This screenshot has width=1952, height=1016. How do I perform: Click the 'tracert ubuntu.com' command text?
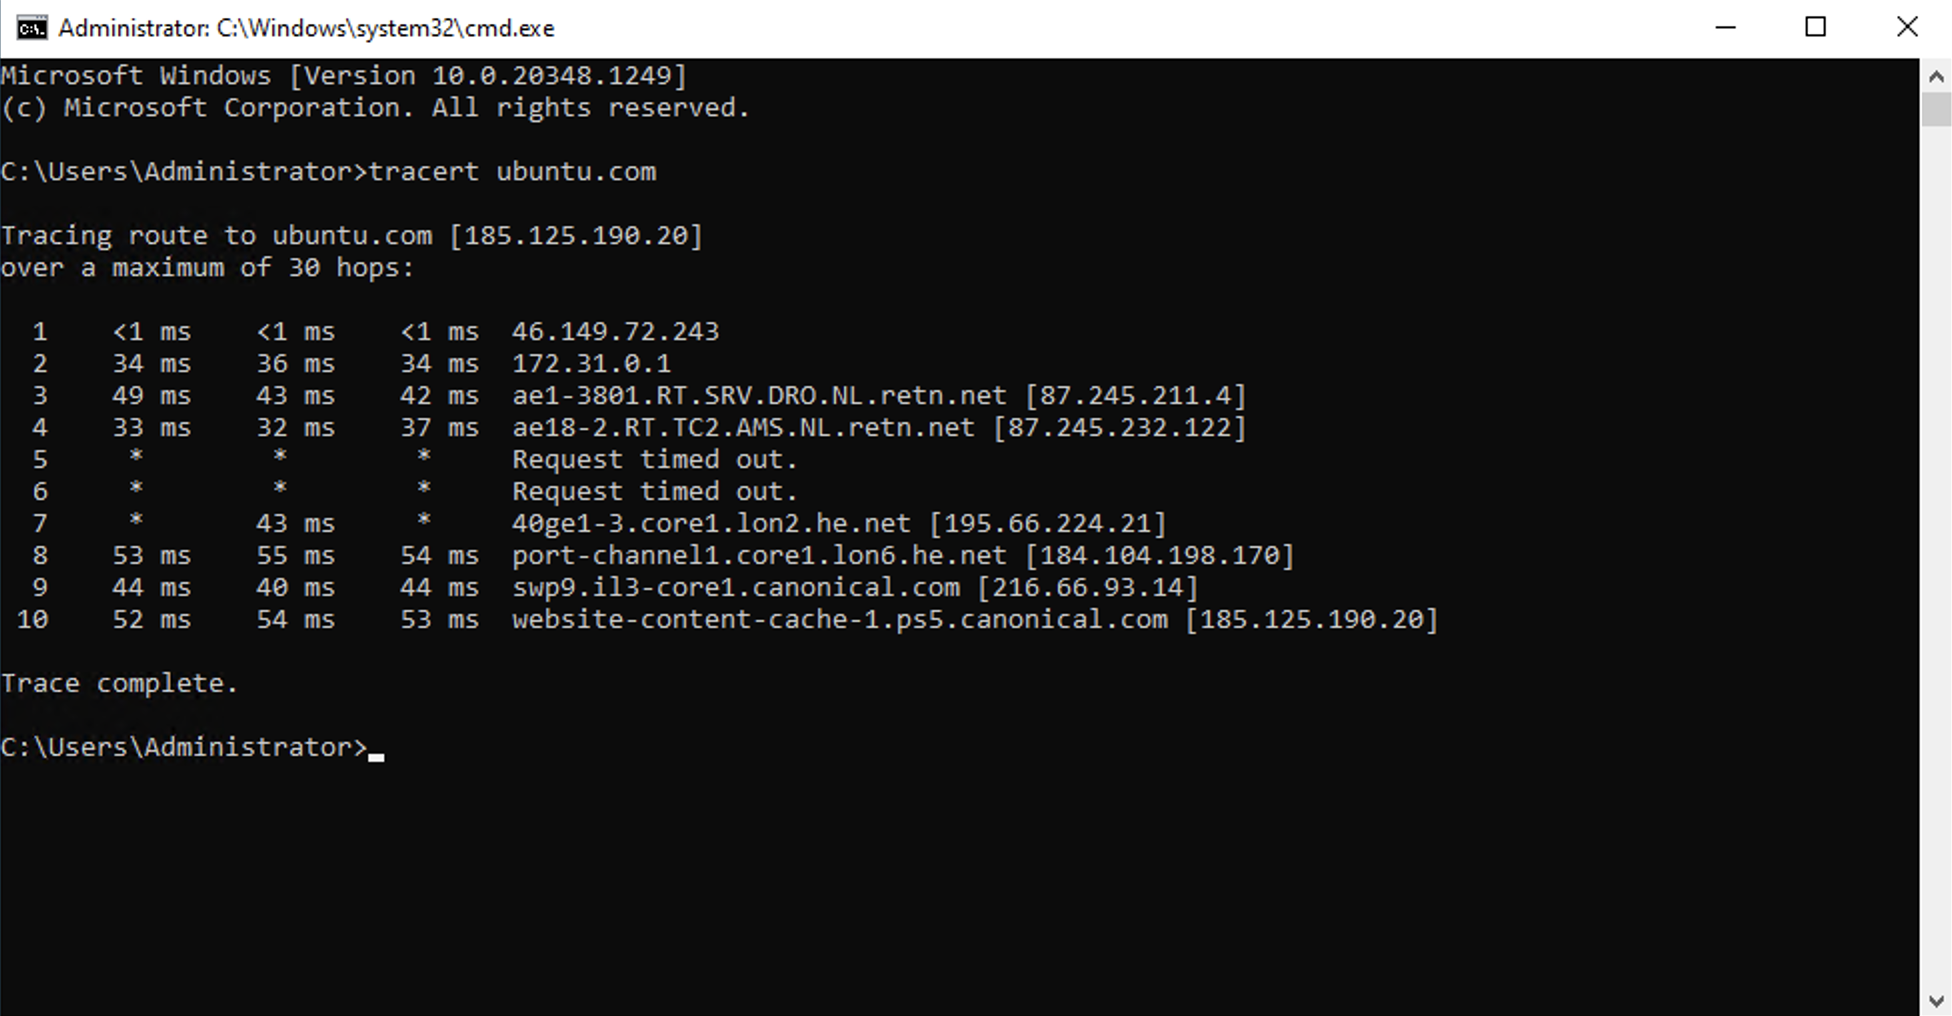513,172
